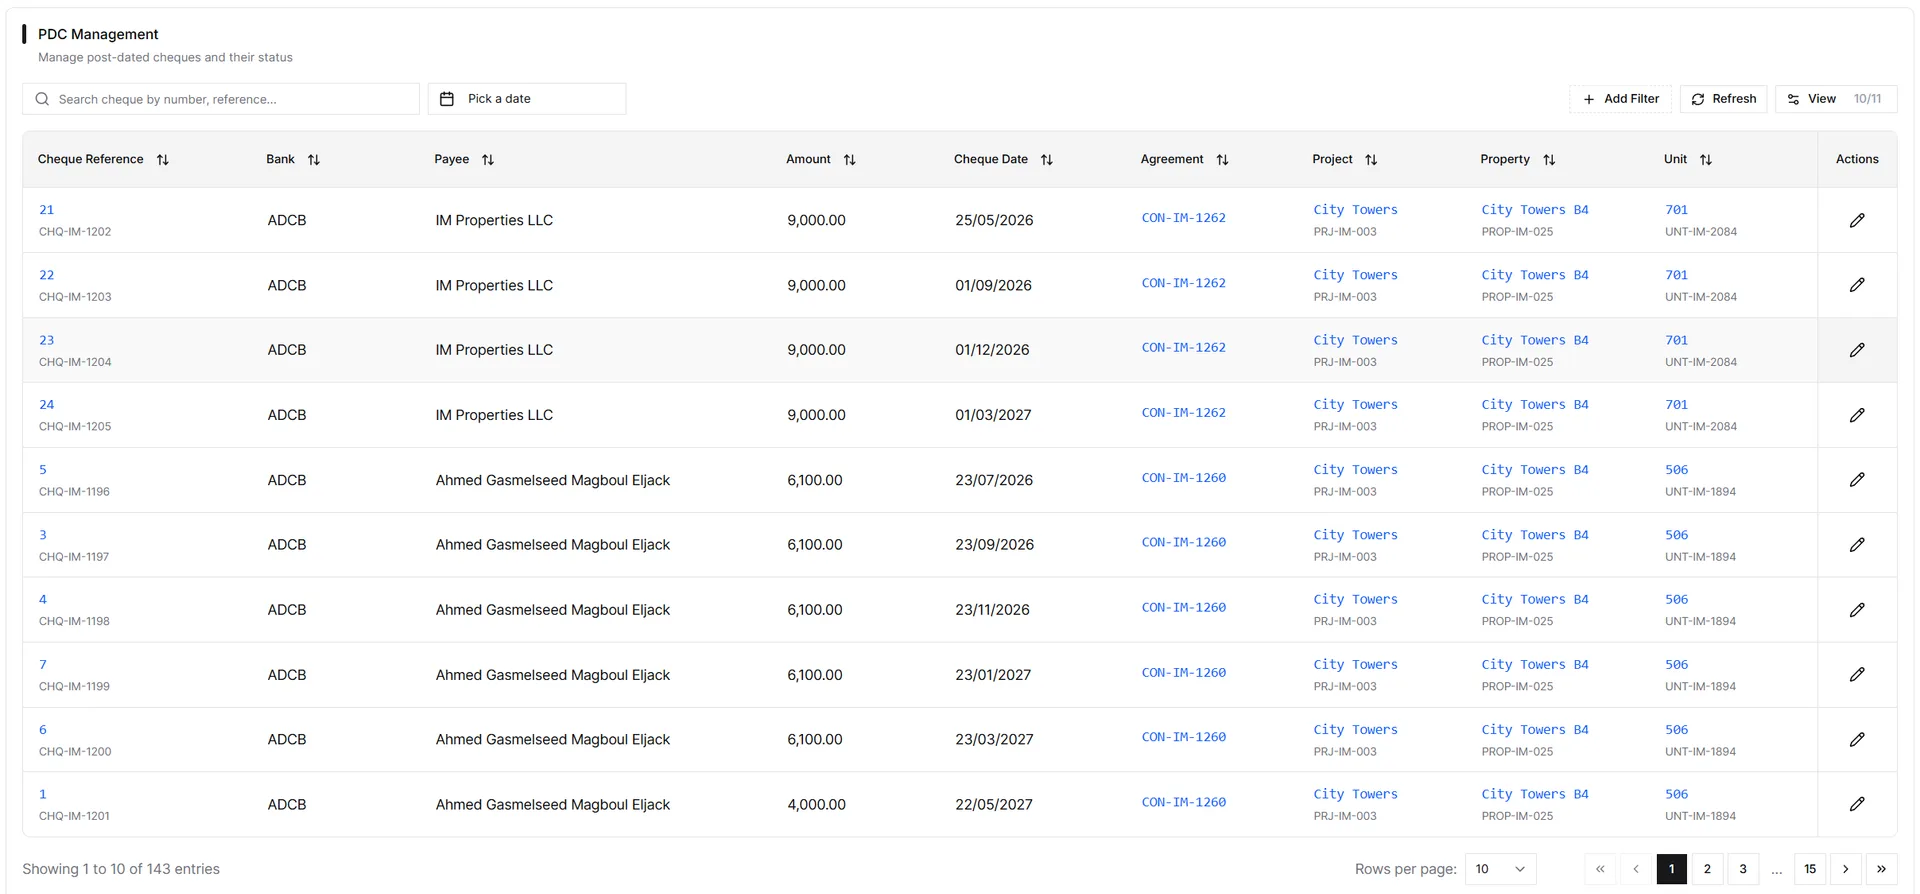
Task: Edit cheque CHQ-IM-1199 with the pencil icon
Action: click(1857, 675)
